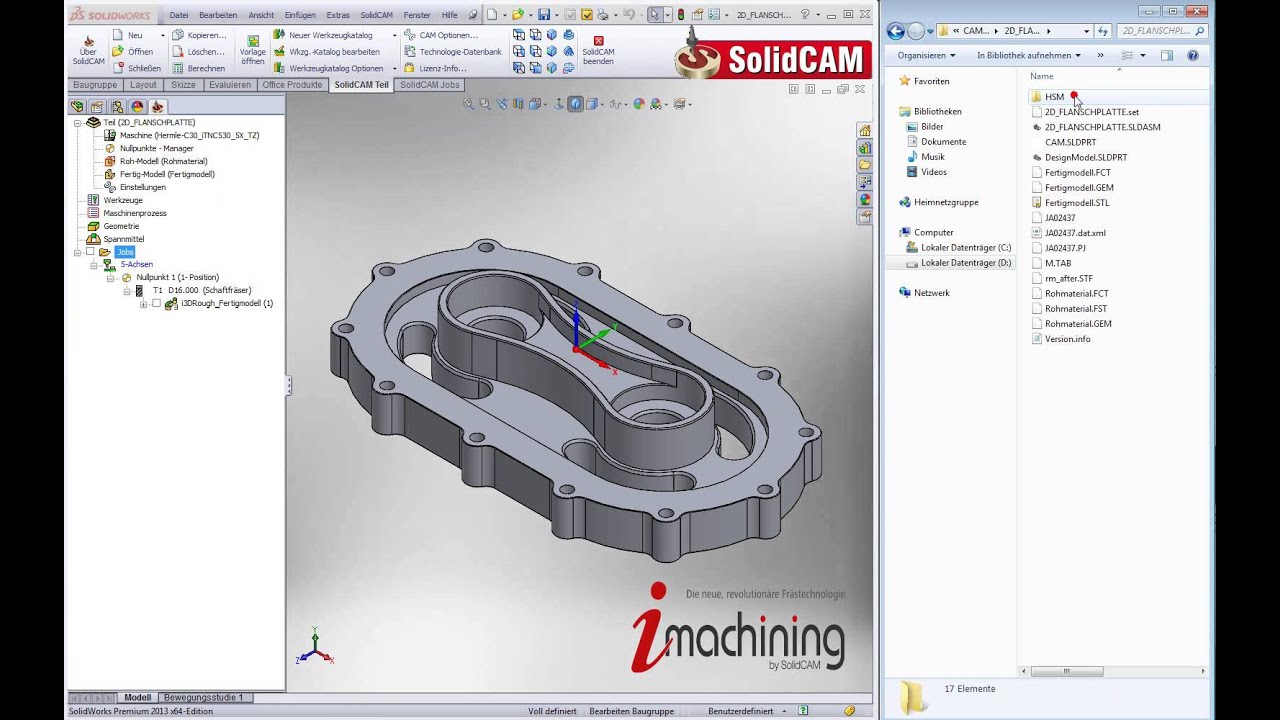Expand Werkzeugkatalog Optionen dropdown arrow
The image size is (1280, 720).
click(394, 68)
